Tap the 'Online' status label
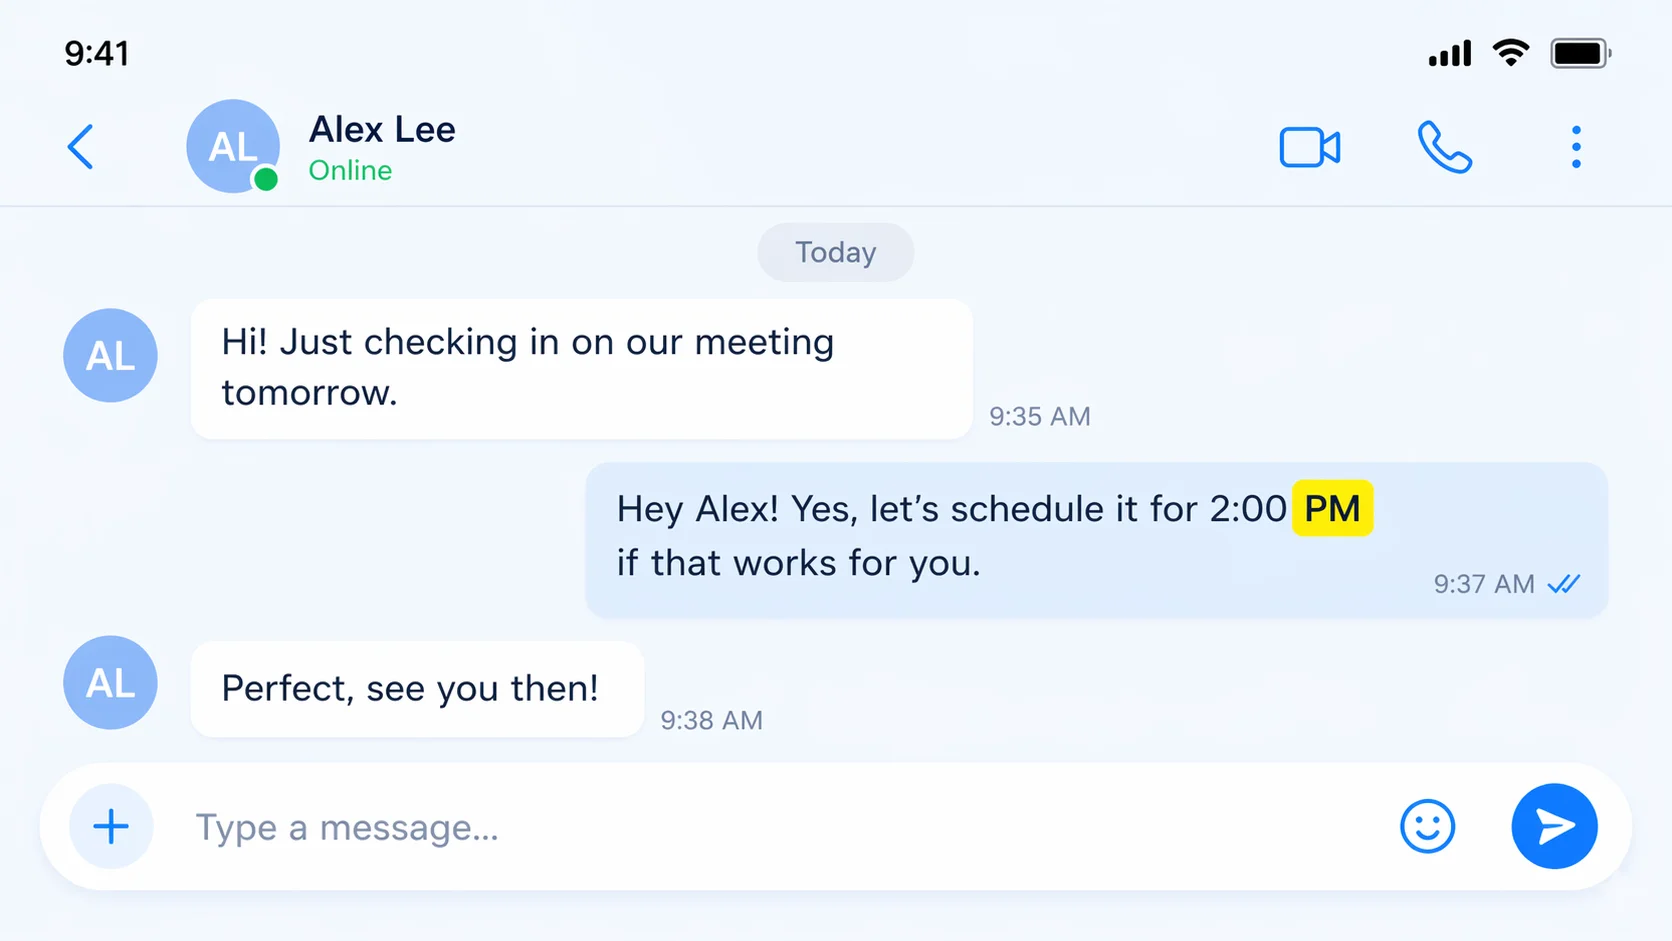Screen dimensions: 1672x941 tap(349, 170)
